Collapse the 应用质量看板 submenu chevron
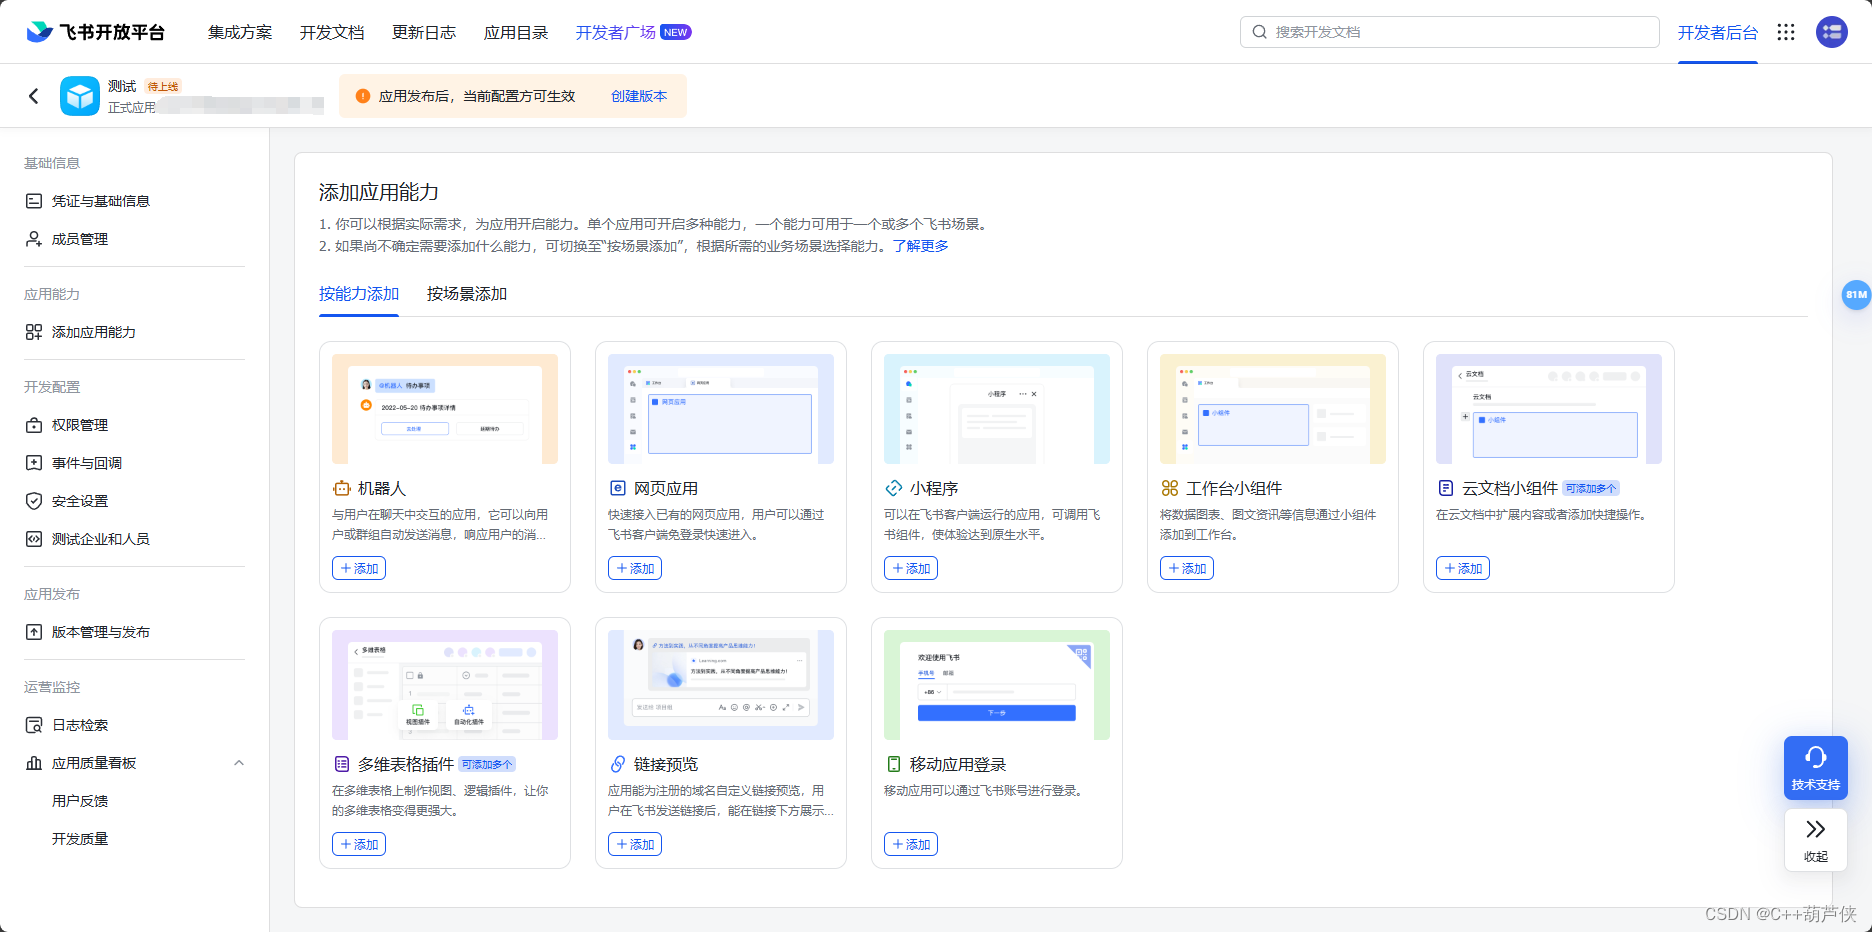The width and height of the screenshot is (1872, 932). (x=239, y=763)
